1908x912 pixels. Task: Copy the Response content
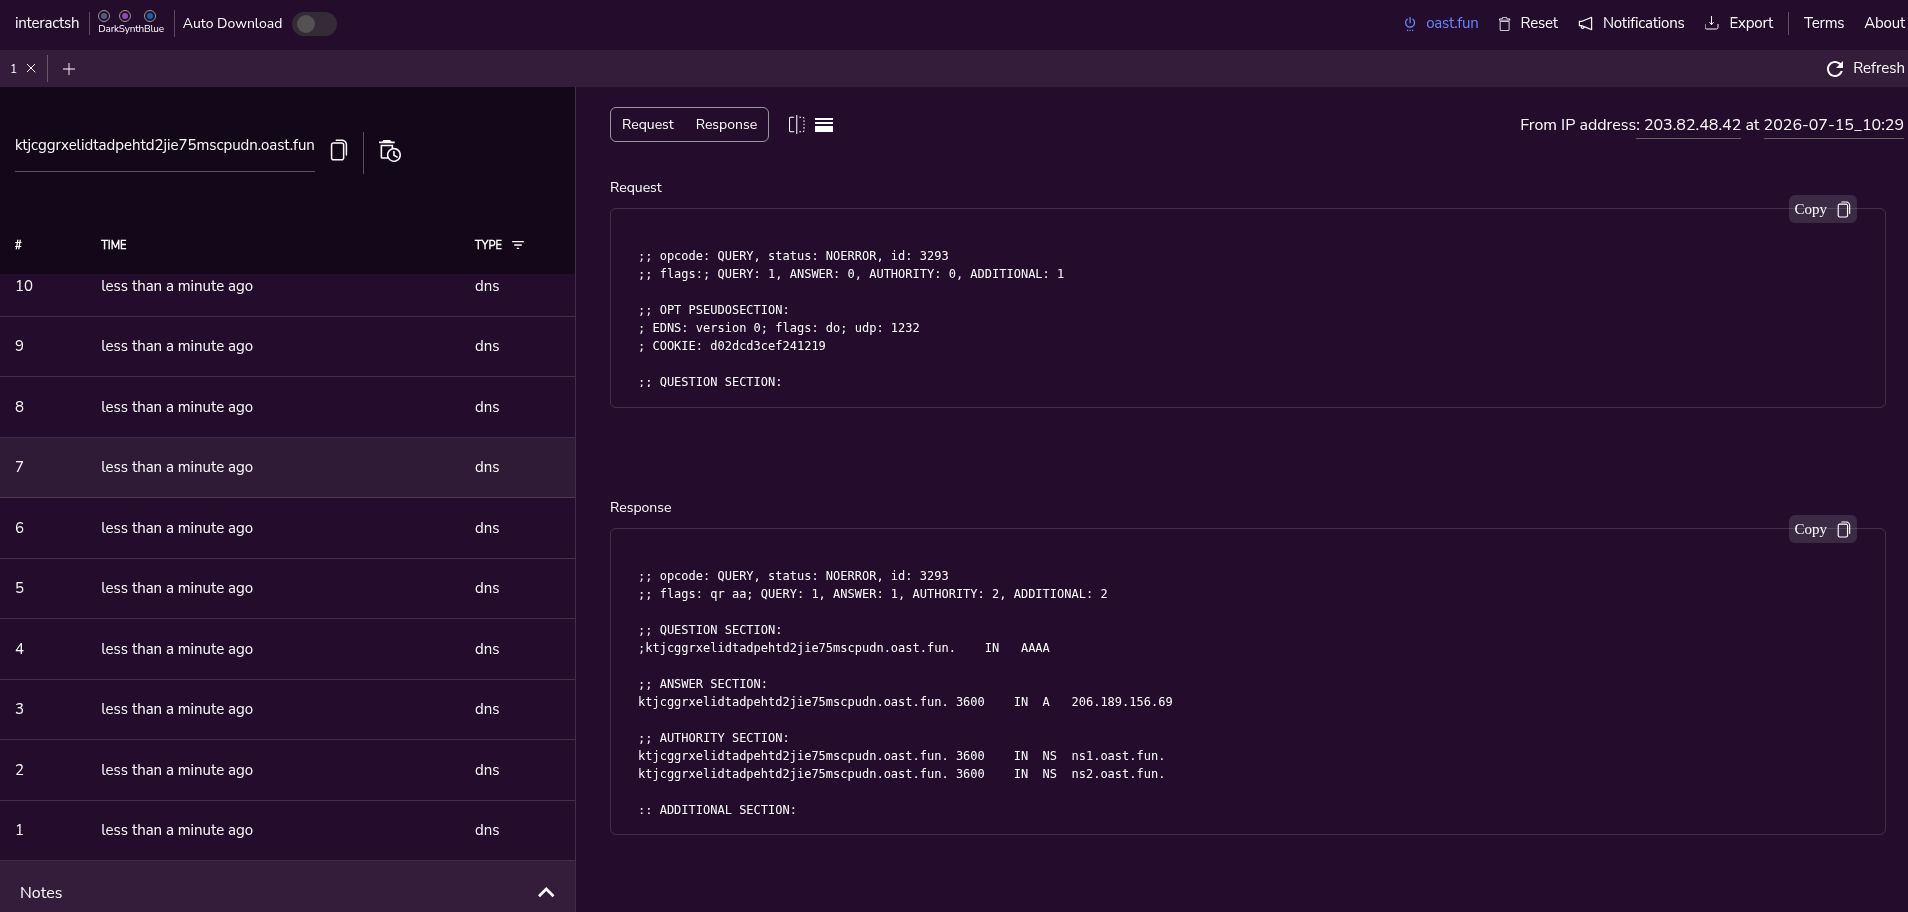(x=1822, y=529)
